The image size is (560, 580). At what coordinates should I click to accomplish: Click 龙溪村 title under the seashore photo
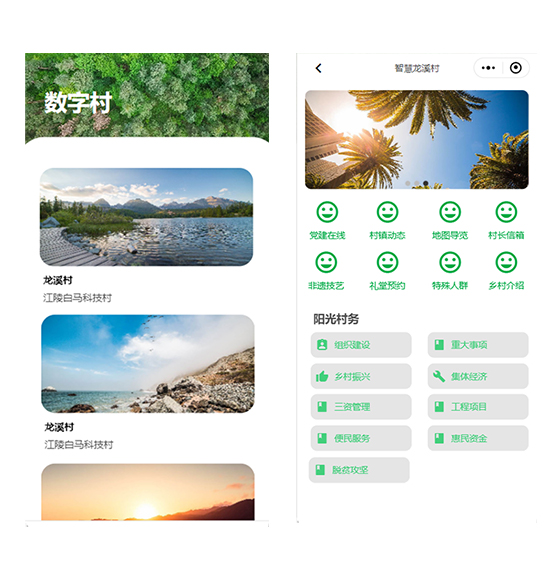[59, 427]
